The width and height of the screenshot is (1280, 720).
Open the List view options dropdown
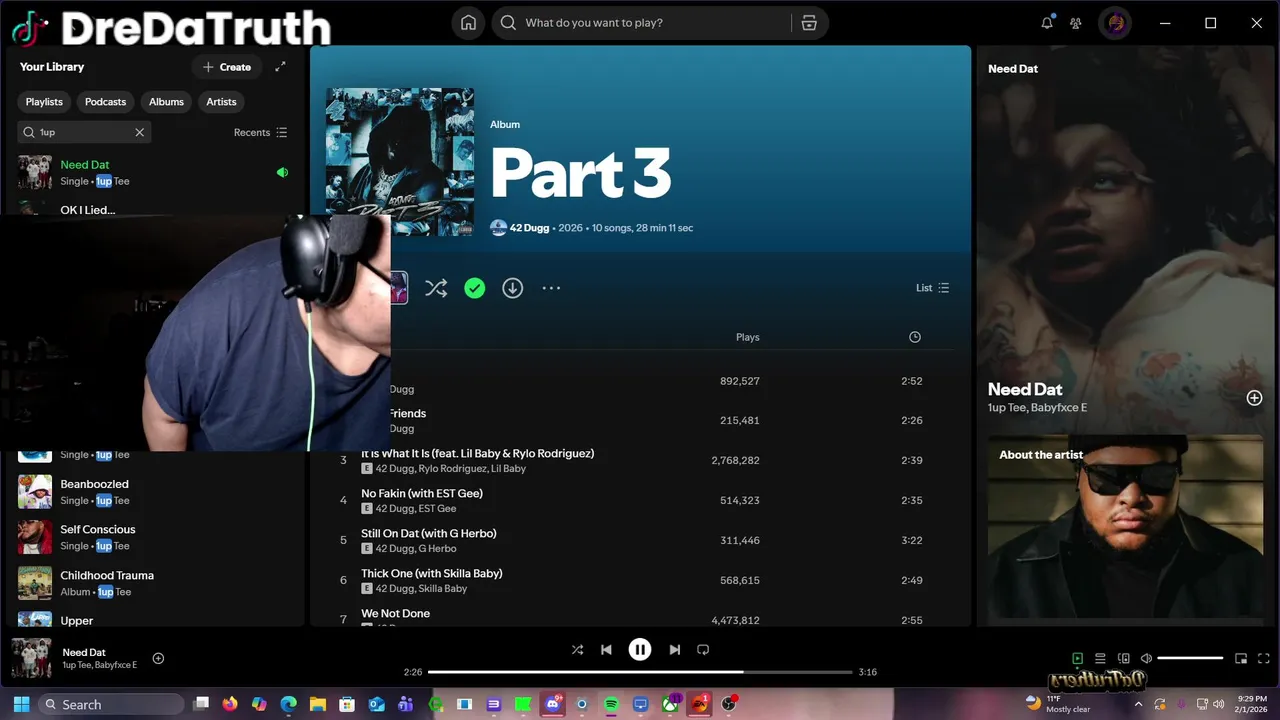(x=932, y=288)
